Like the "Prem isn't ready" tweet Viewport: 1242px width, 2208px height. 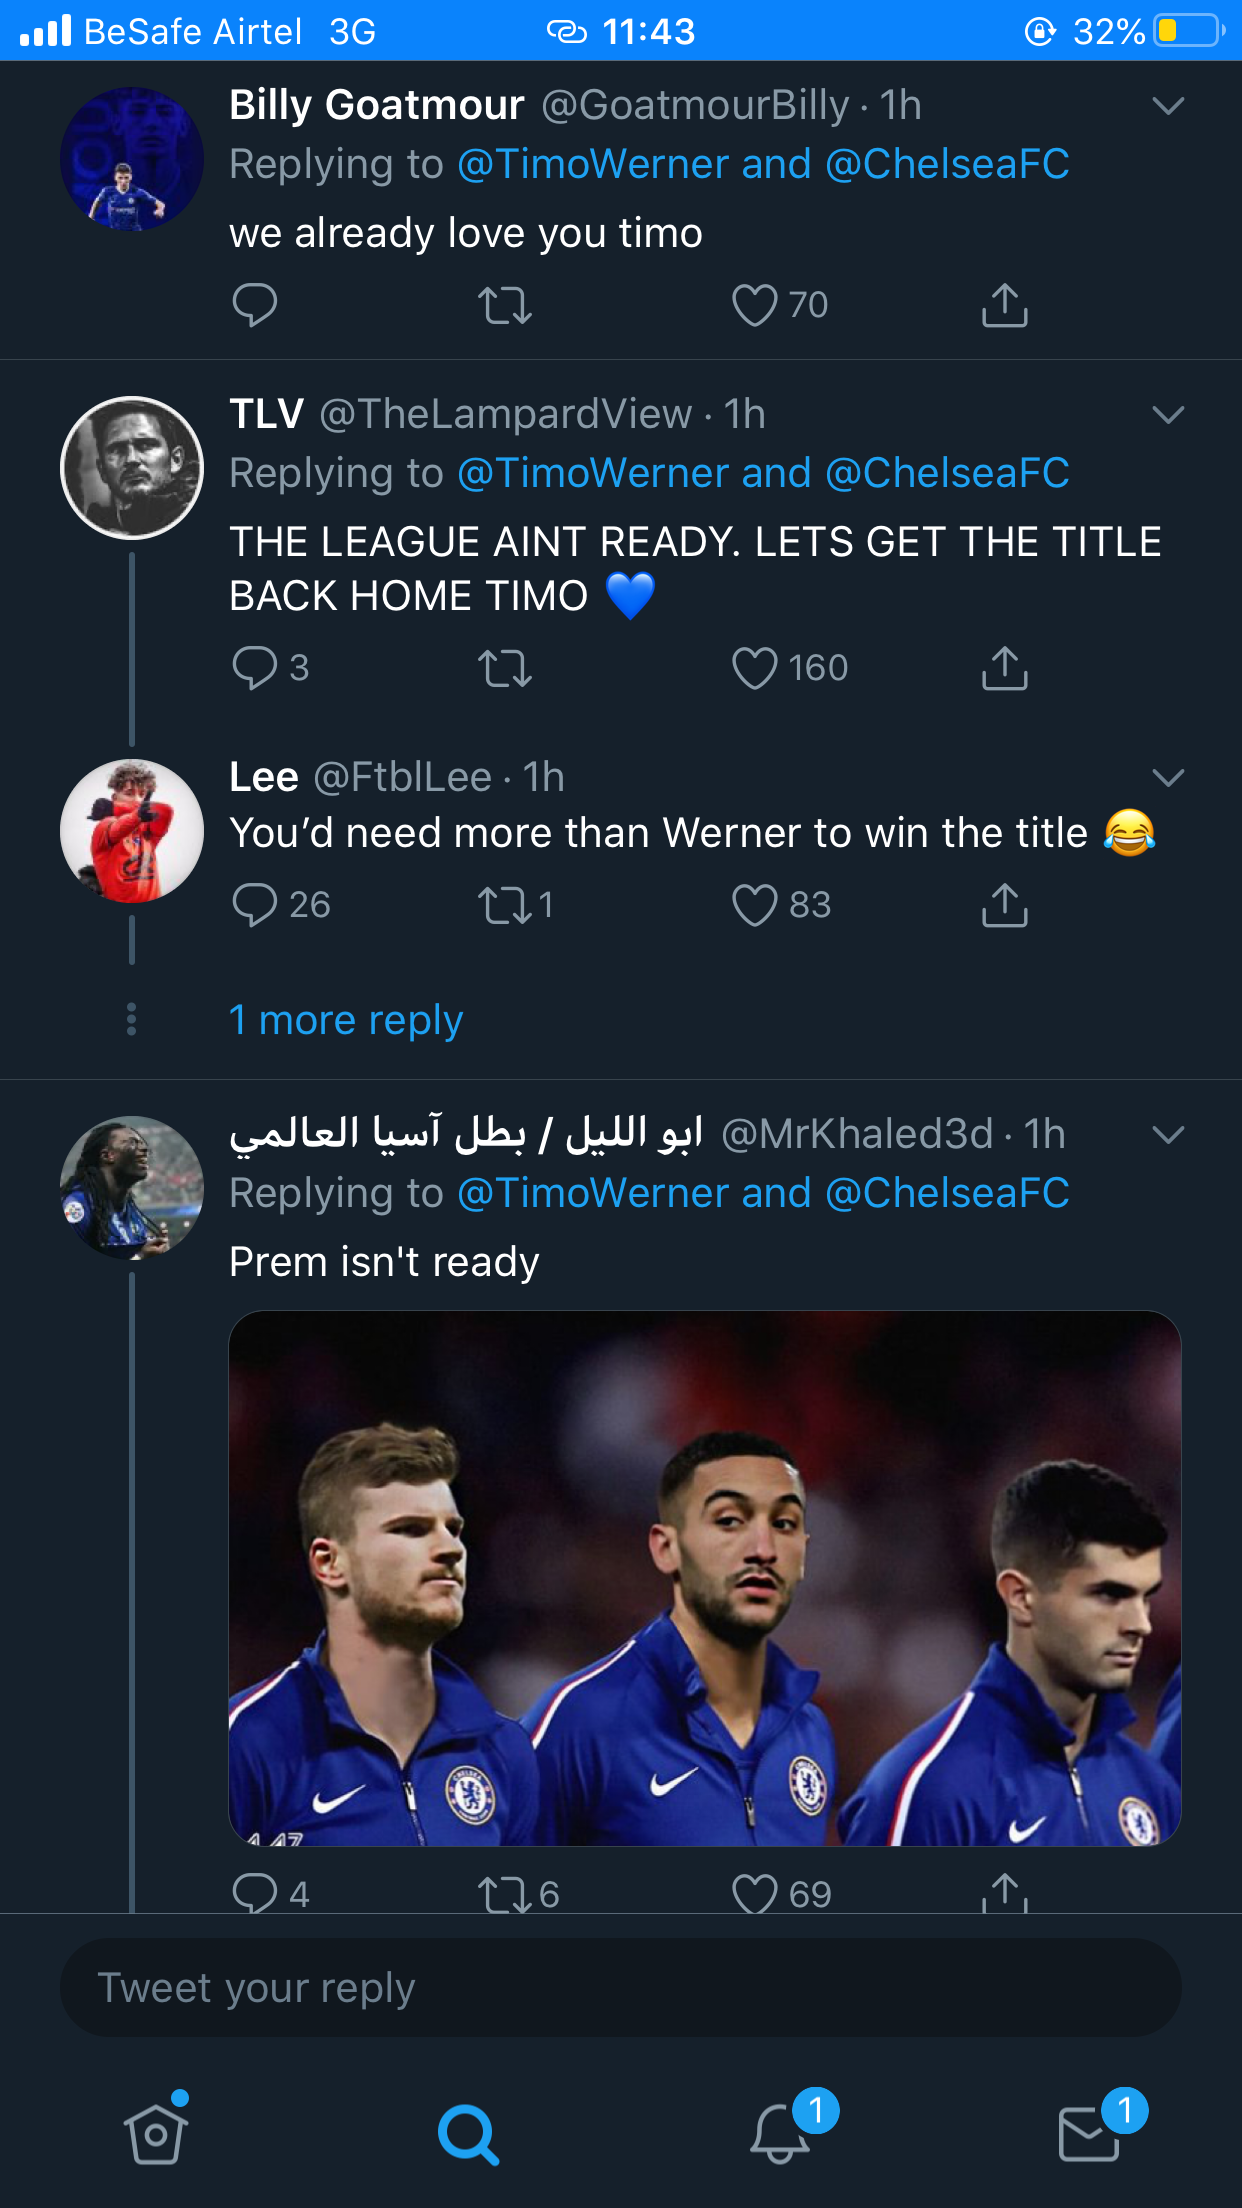click(x=755, y=1893)
